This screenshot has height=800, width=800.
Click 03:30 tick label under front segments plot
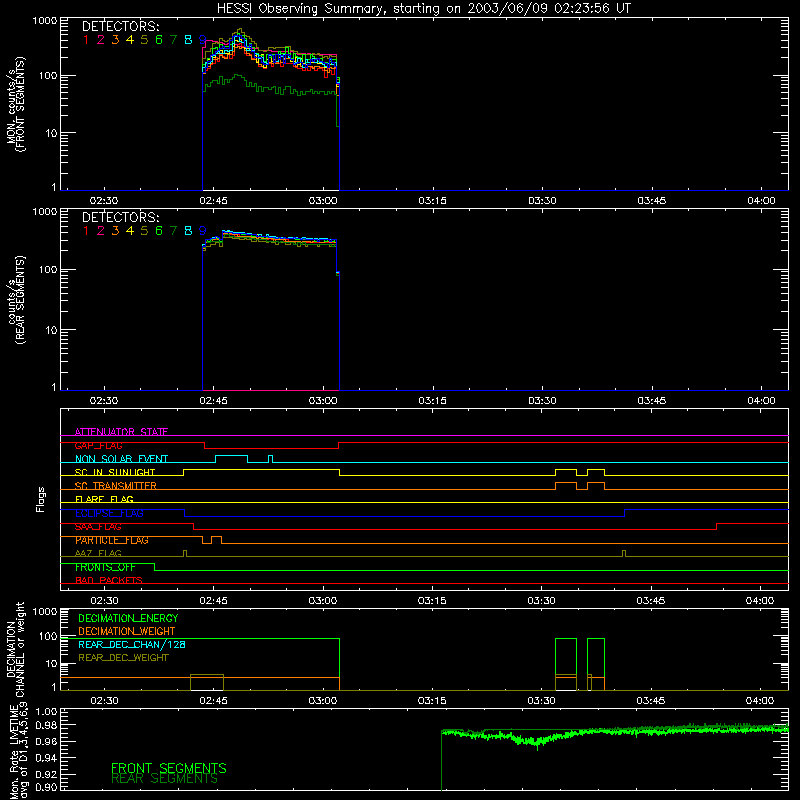coord(542,201)
